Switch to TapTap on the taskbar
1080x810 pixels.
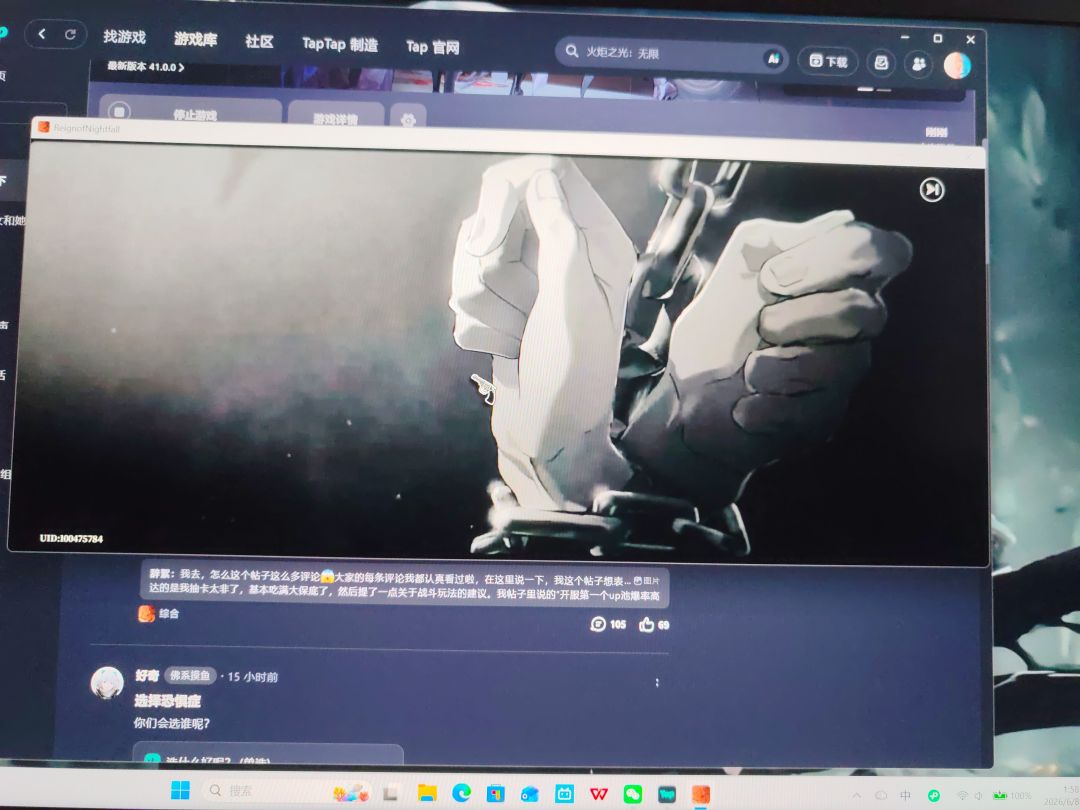point(667,794)
